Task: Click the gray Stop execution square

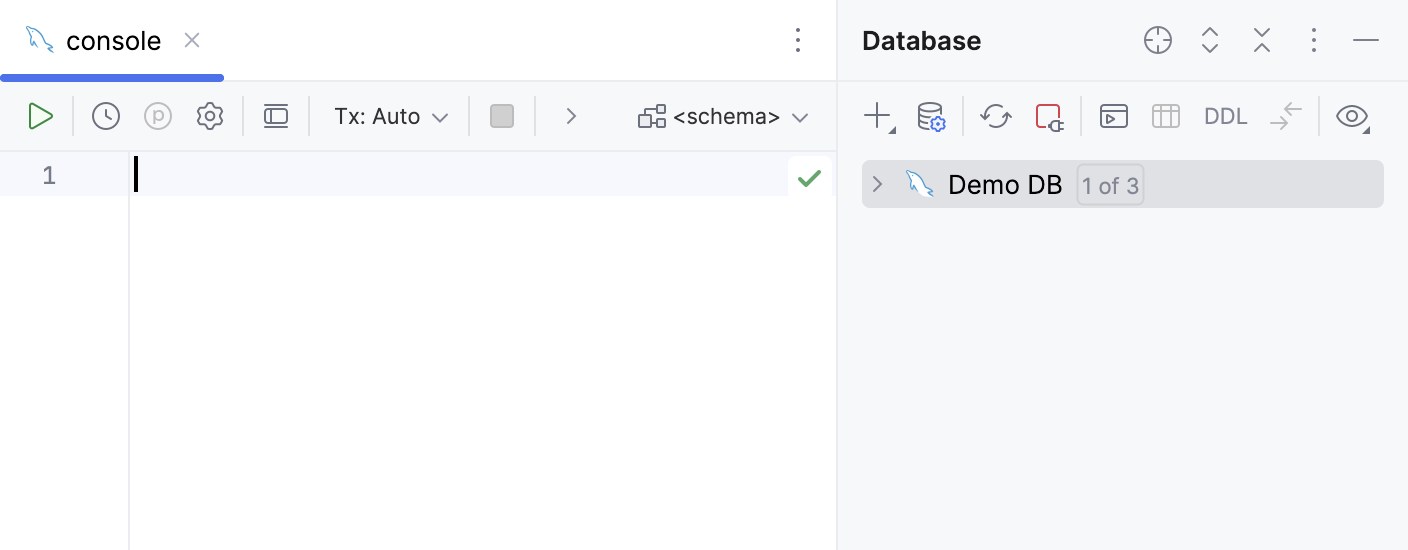Action: point(502,116)
